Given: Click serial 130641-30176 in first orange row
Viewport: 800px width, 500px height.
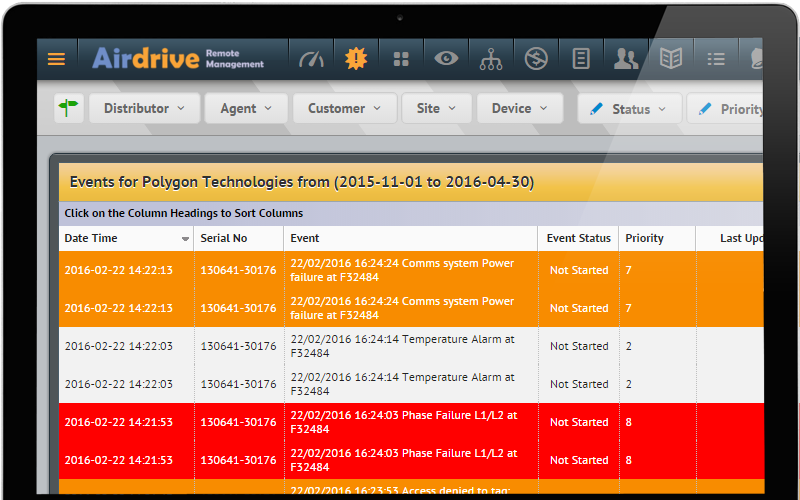Looking at the screenshot, I should (238, 270).
